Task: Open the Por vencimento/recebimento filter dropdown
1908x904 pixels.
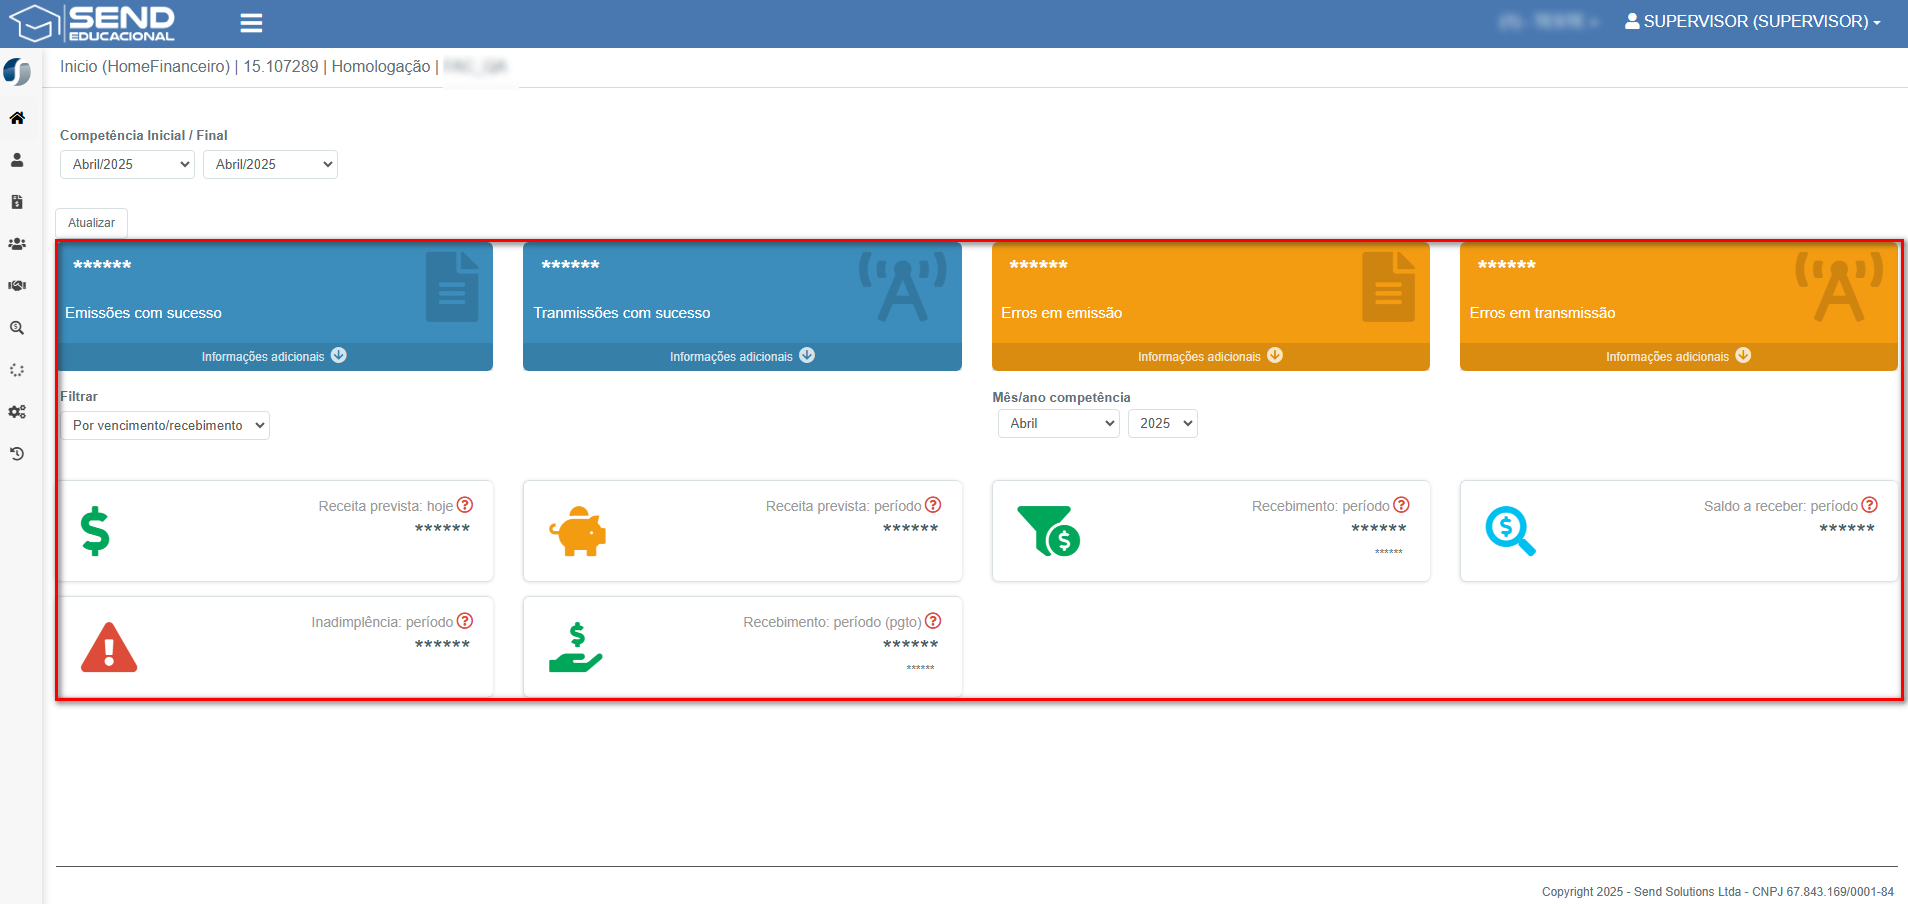Action: coord(165,425)
